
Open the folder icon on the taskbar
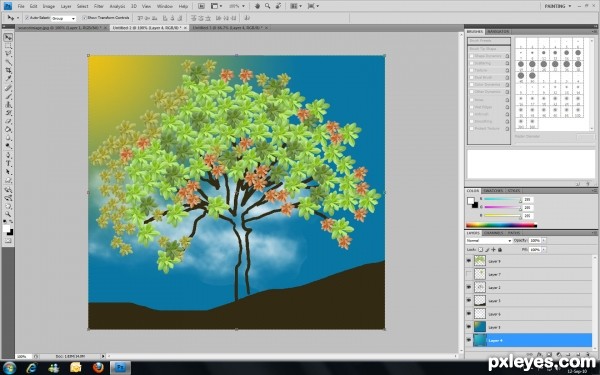(x=76, y=368)
